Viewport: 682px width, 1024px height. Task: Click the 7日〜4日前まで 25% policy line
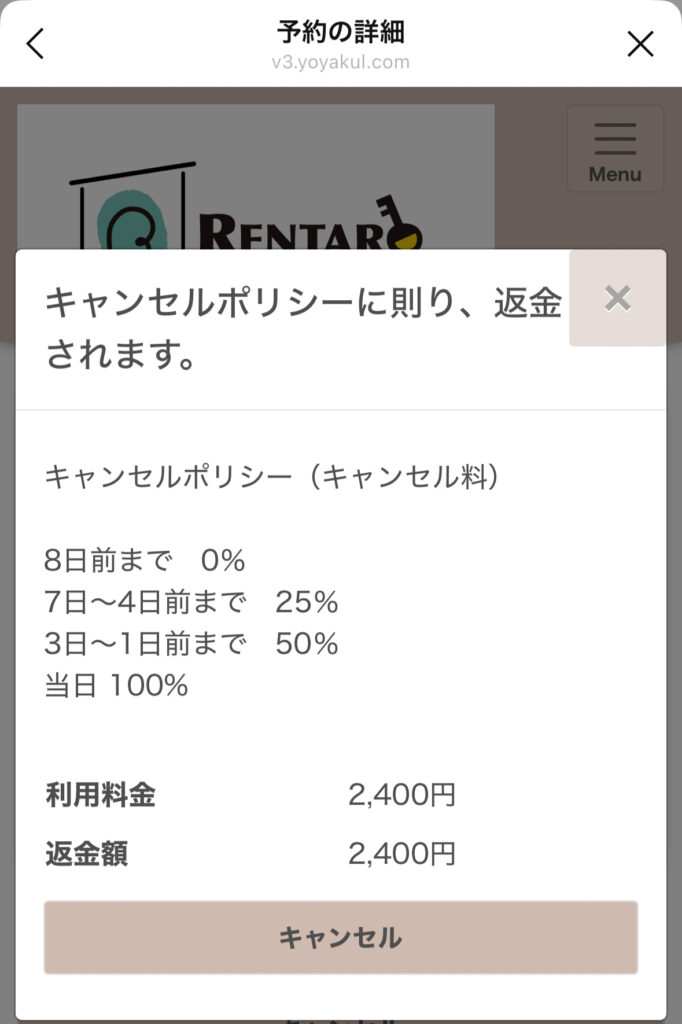[x=191, y=602]
